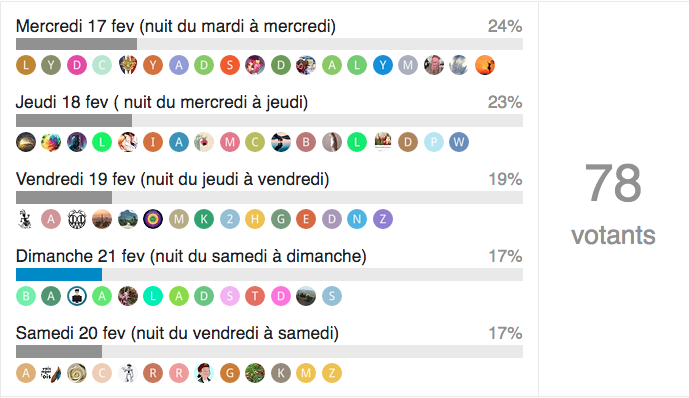The width and height of the screenshot is (689, 398).
Task: Select the orange I avatar in Jeudi row
Action: 153,142
